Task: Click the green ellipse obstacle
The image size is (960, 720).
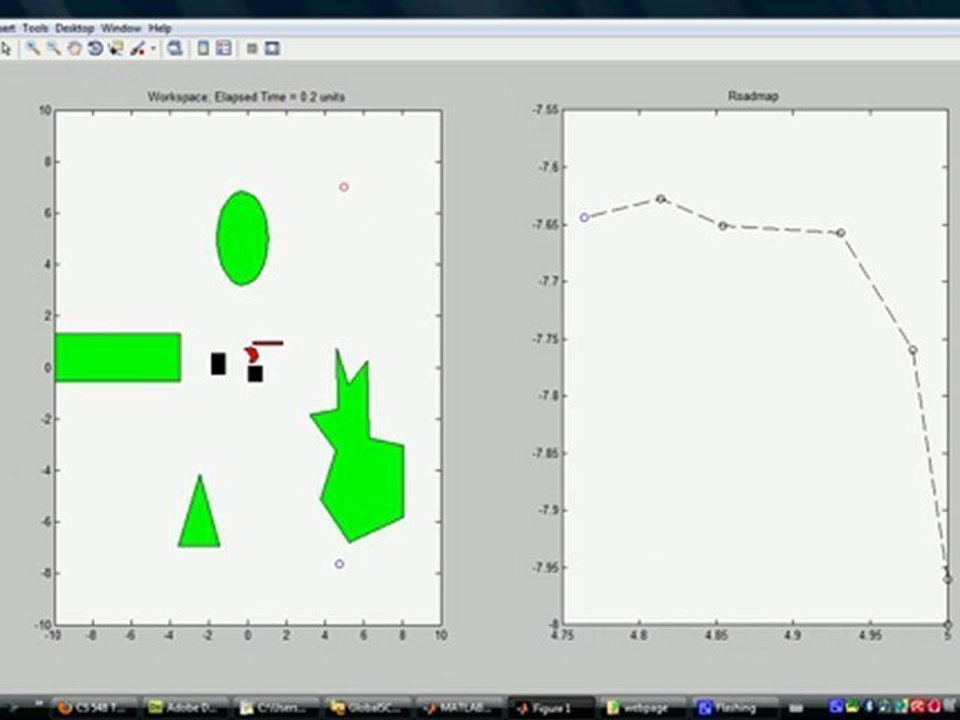Action: [x=242, y=238]
